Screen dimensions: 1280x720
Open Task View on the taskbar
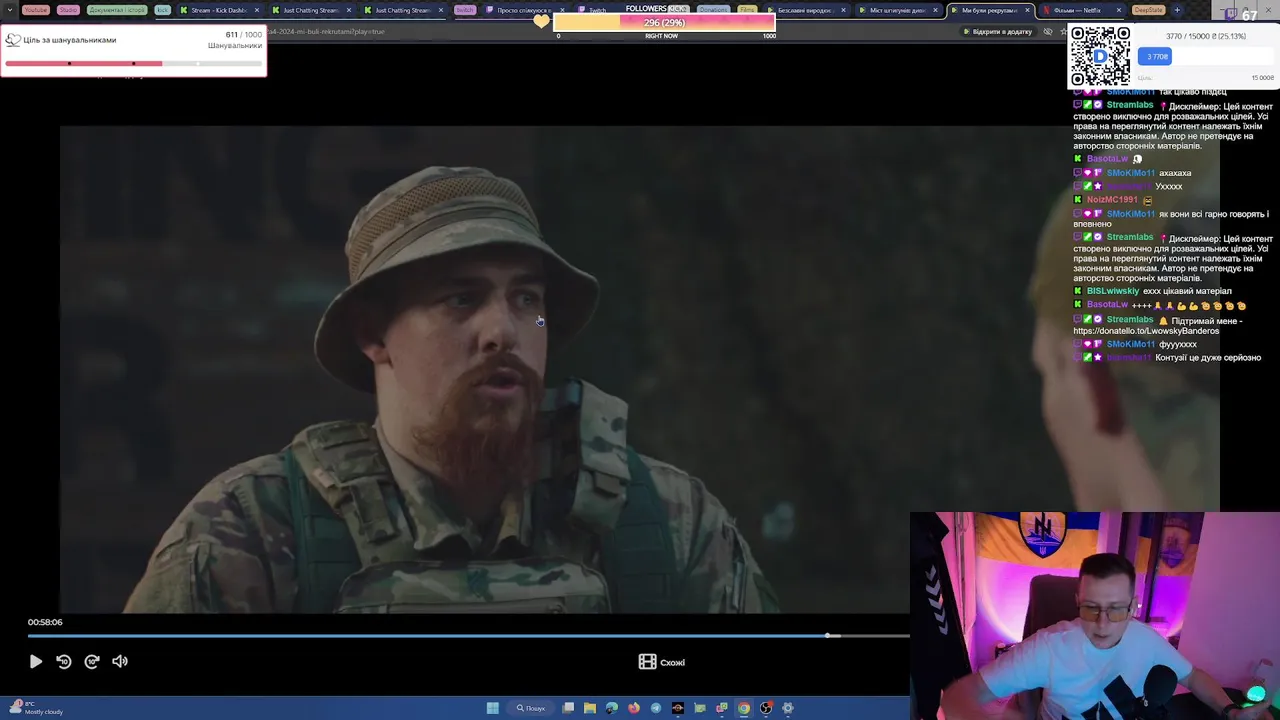568,708
